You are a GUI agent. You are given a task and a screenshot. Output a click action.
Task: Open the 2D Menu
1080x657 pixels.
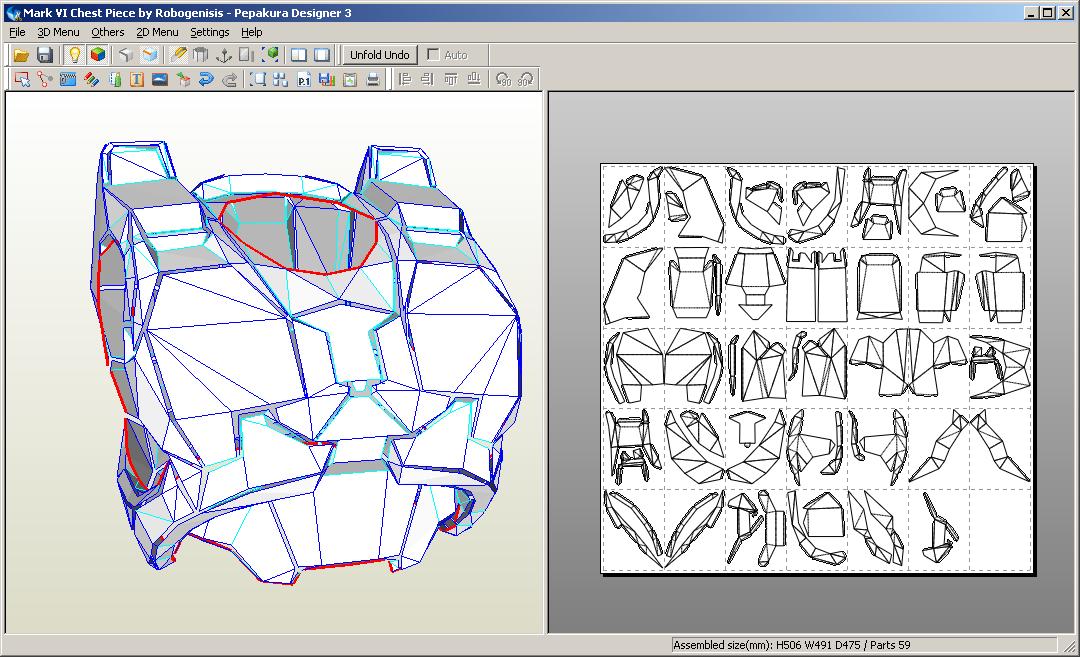coord(156,32)
